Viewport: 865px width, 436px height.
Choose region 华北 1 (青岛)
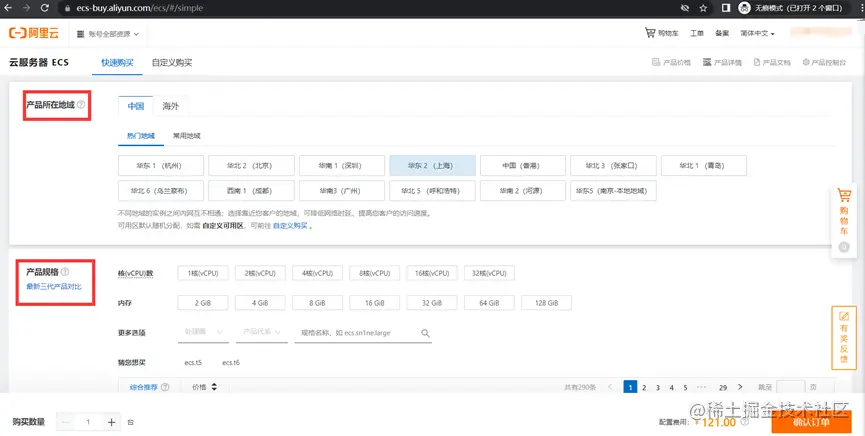(x=703, y=165)
